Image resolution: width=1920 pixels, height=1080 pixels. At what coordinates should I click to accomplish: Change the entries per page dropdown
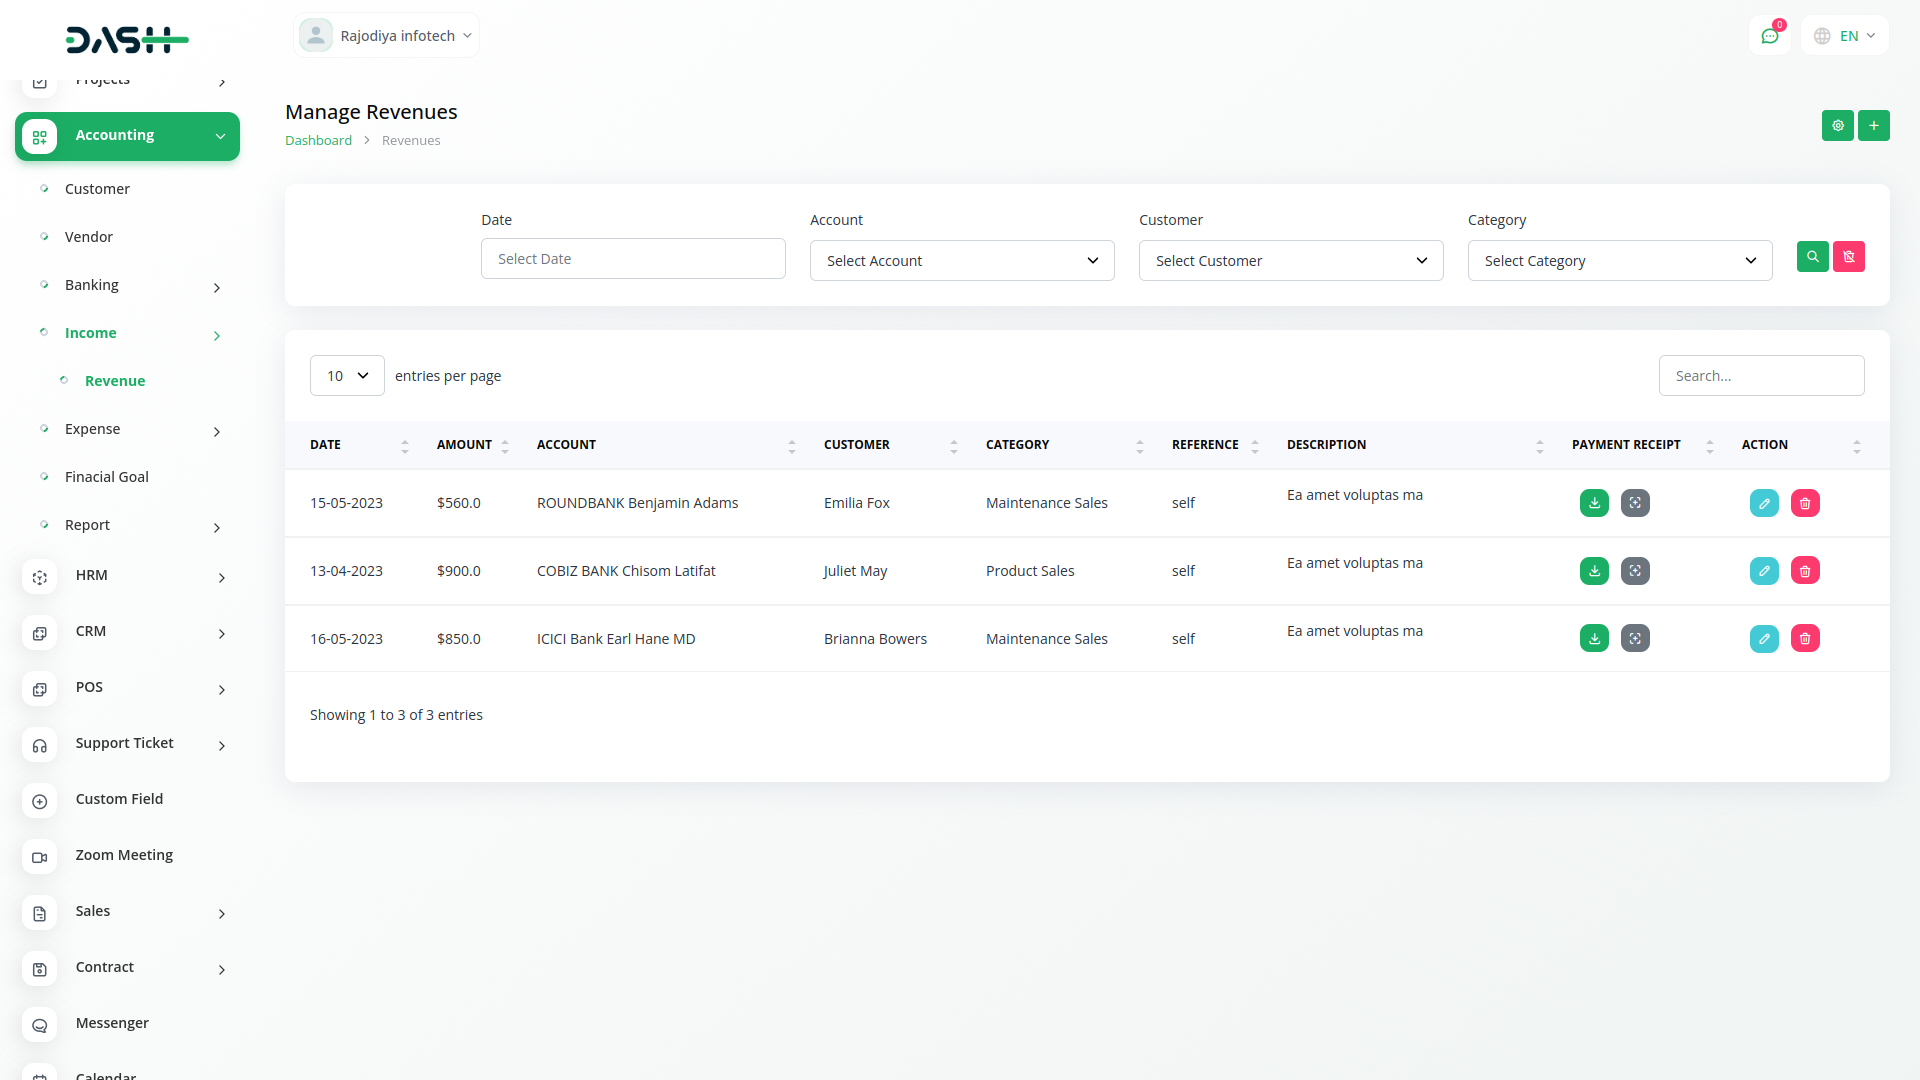[x=347, y=376]
